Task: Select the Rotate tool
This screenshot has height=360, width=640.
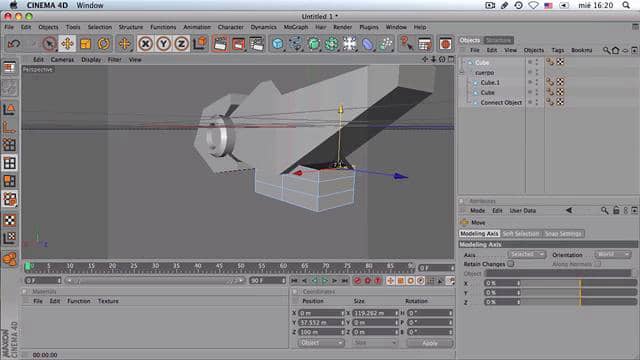Action: [104, 44]
